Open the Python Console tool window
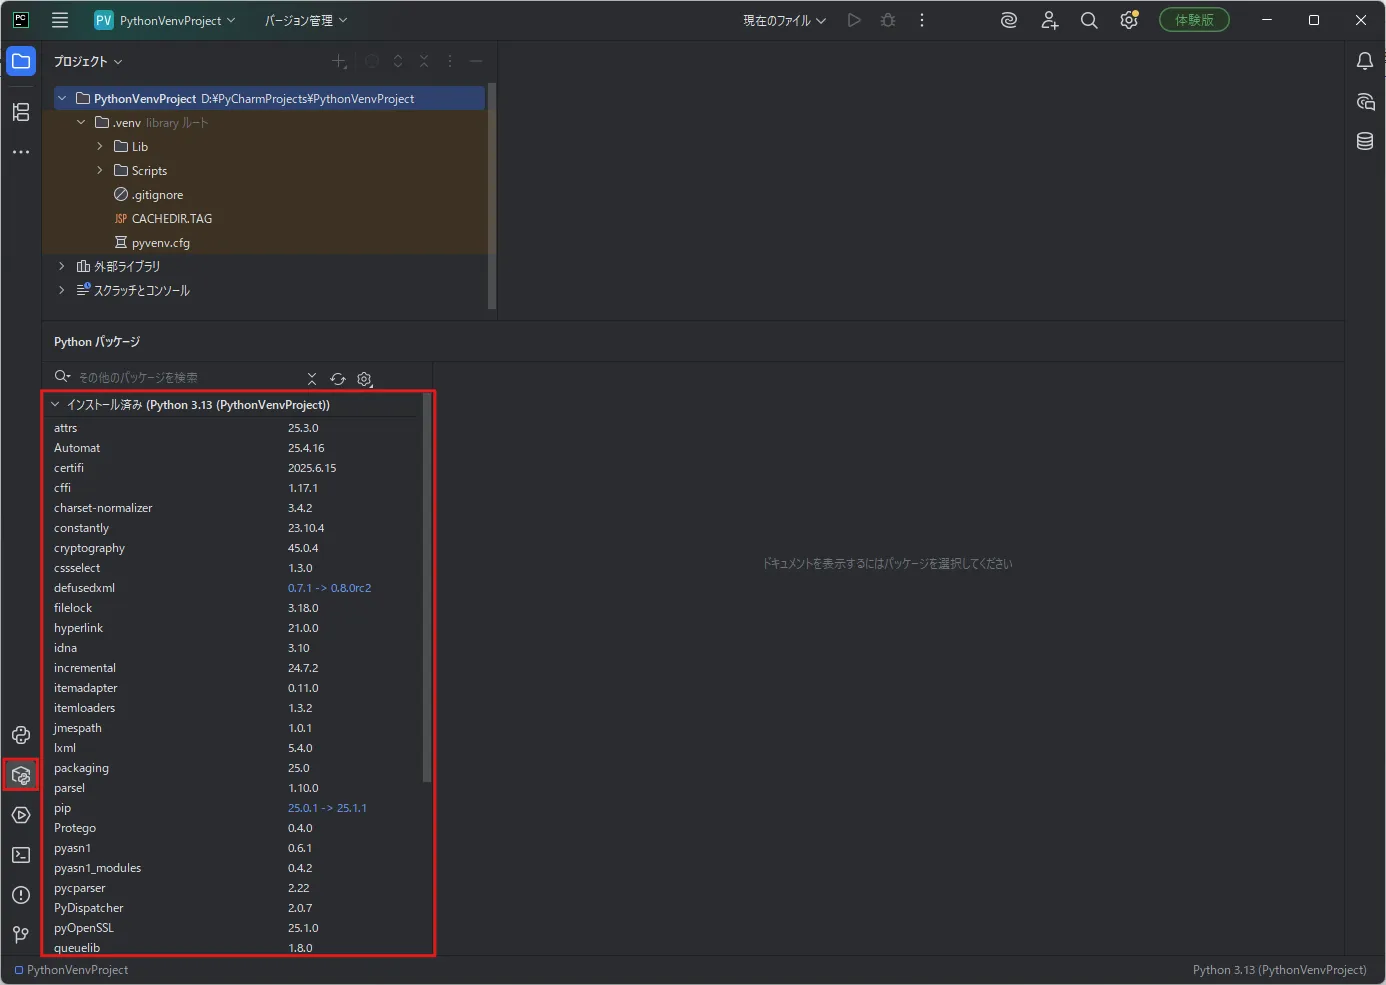 pyautogui.click(x=21, y=735)
